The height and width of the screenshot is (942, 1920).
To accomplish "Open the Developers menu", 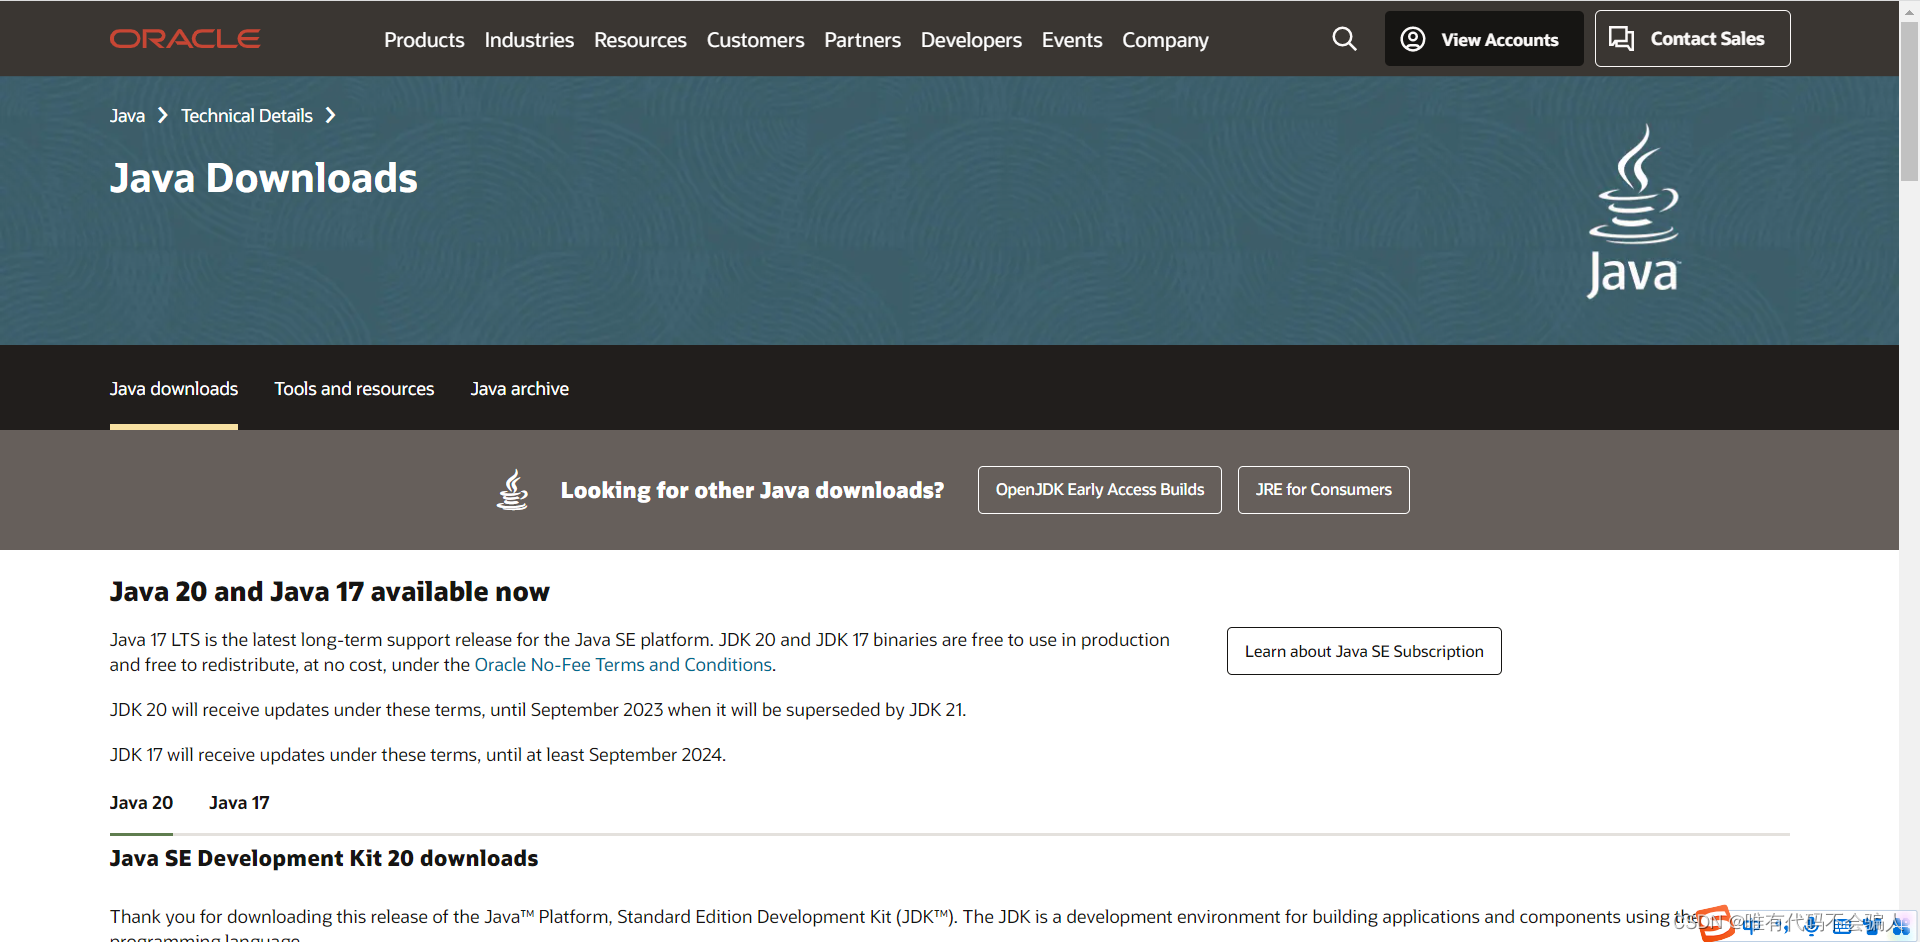I will (x=971, y=40).
